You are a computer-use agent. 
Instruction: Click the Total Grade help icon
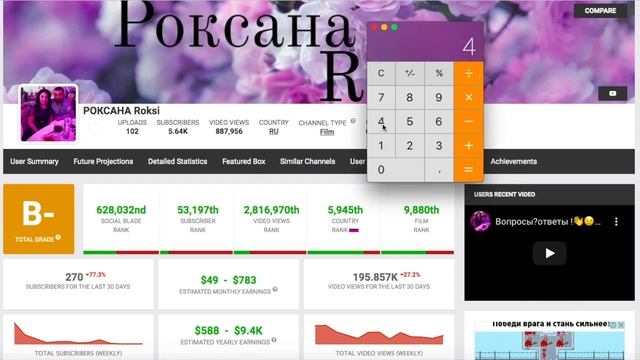(x=58, y=237)
